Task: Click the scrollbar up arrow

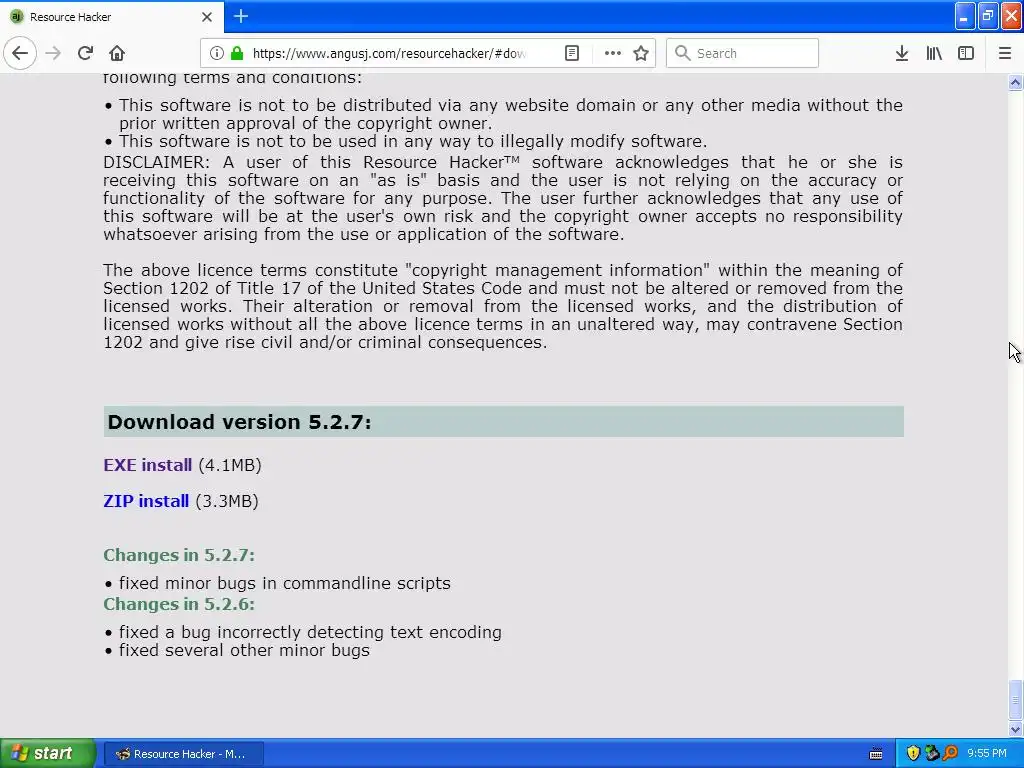Action: (1016, 82)
